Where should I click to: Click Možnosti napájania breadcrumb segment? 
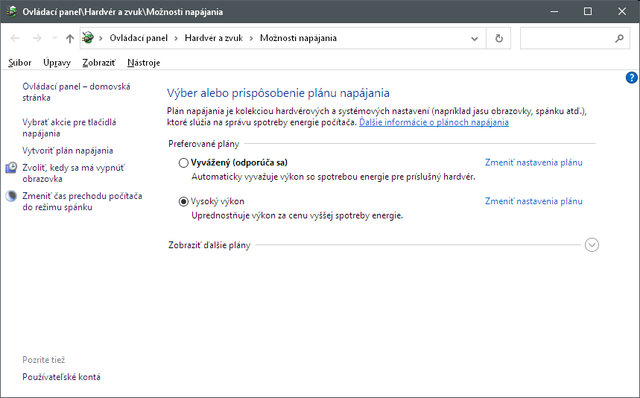[298, 38]
